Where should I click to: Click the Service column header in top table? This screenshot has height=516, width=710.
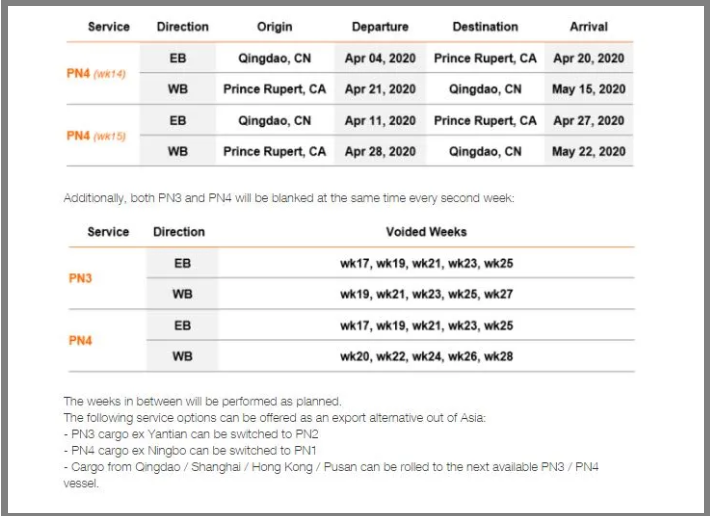pyautogui.click(x=108, y=27)
